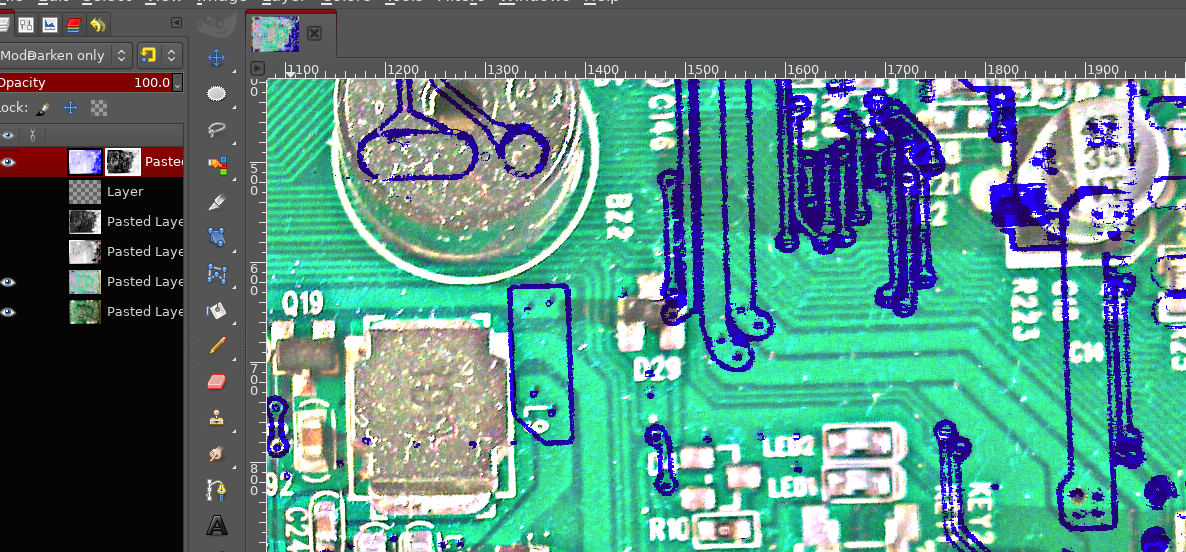Hide the bottom green-board Pasted Layer via eye
The width and height of the screenshot is (1186, 552).
[8, 312]
